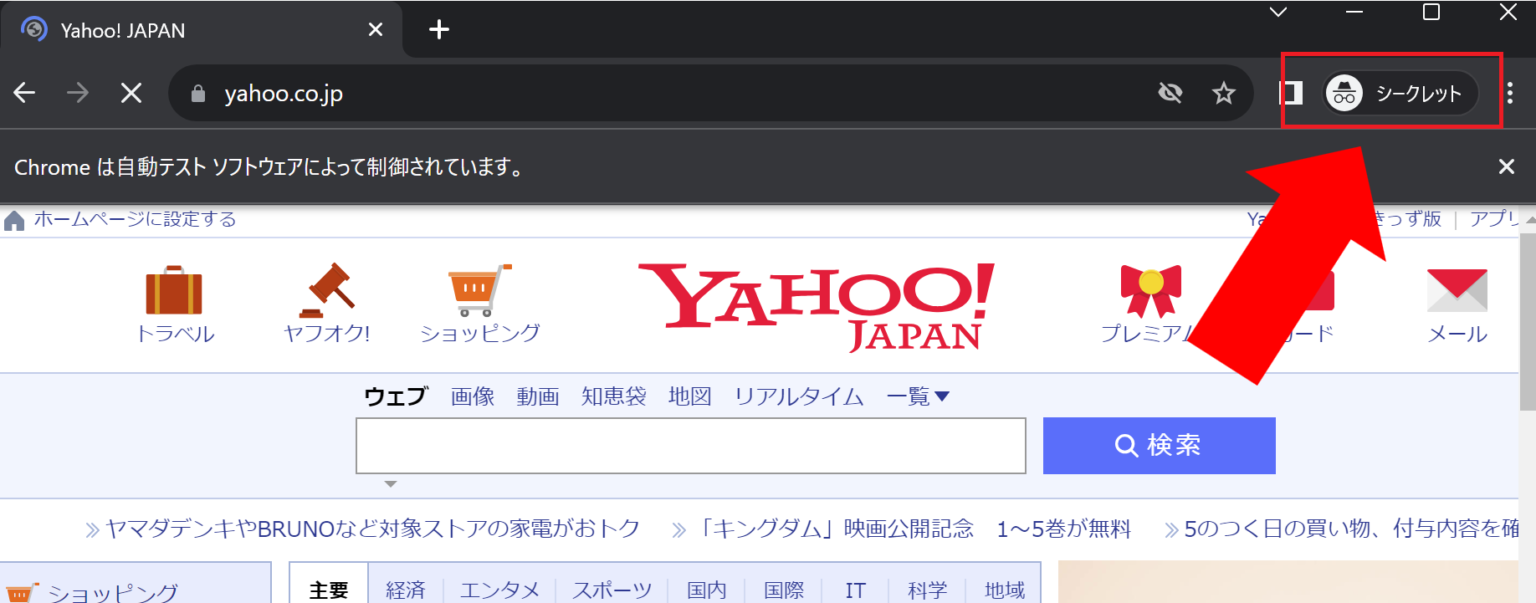The width and height of the screenshot is (1536, 603).
Task: Expand the 一覧 dropdown list
Action: pyautogui.click(x=917, y=397)
